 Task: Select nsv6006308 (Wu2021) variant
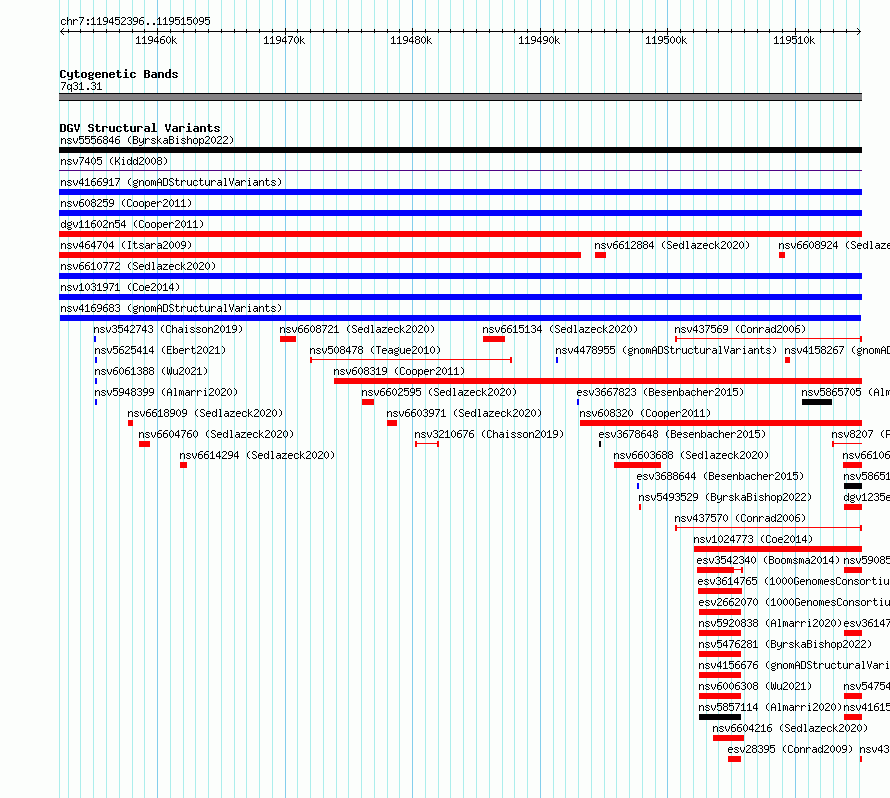(x=755, y=686)
